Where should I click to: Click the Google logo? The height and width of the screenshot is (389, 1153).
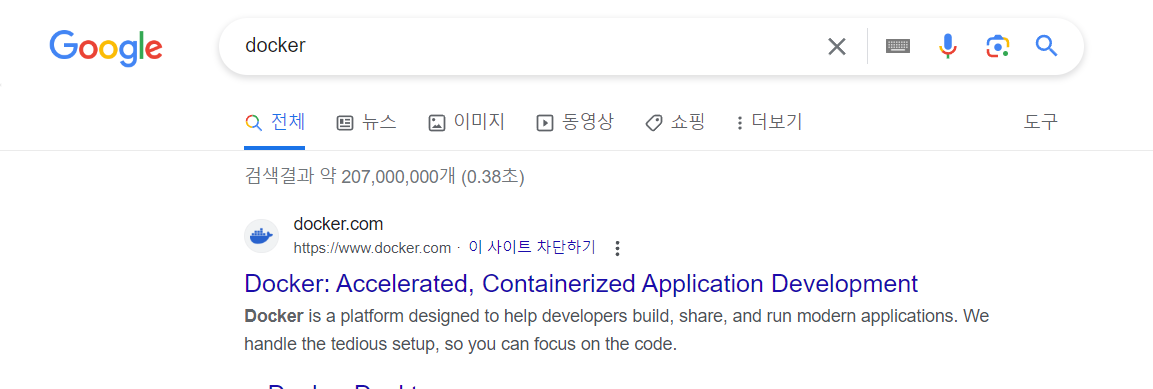coord(106,48)
